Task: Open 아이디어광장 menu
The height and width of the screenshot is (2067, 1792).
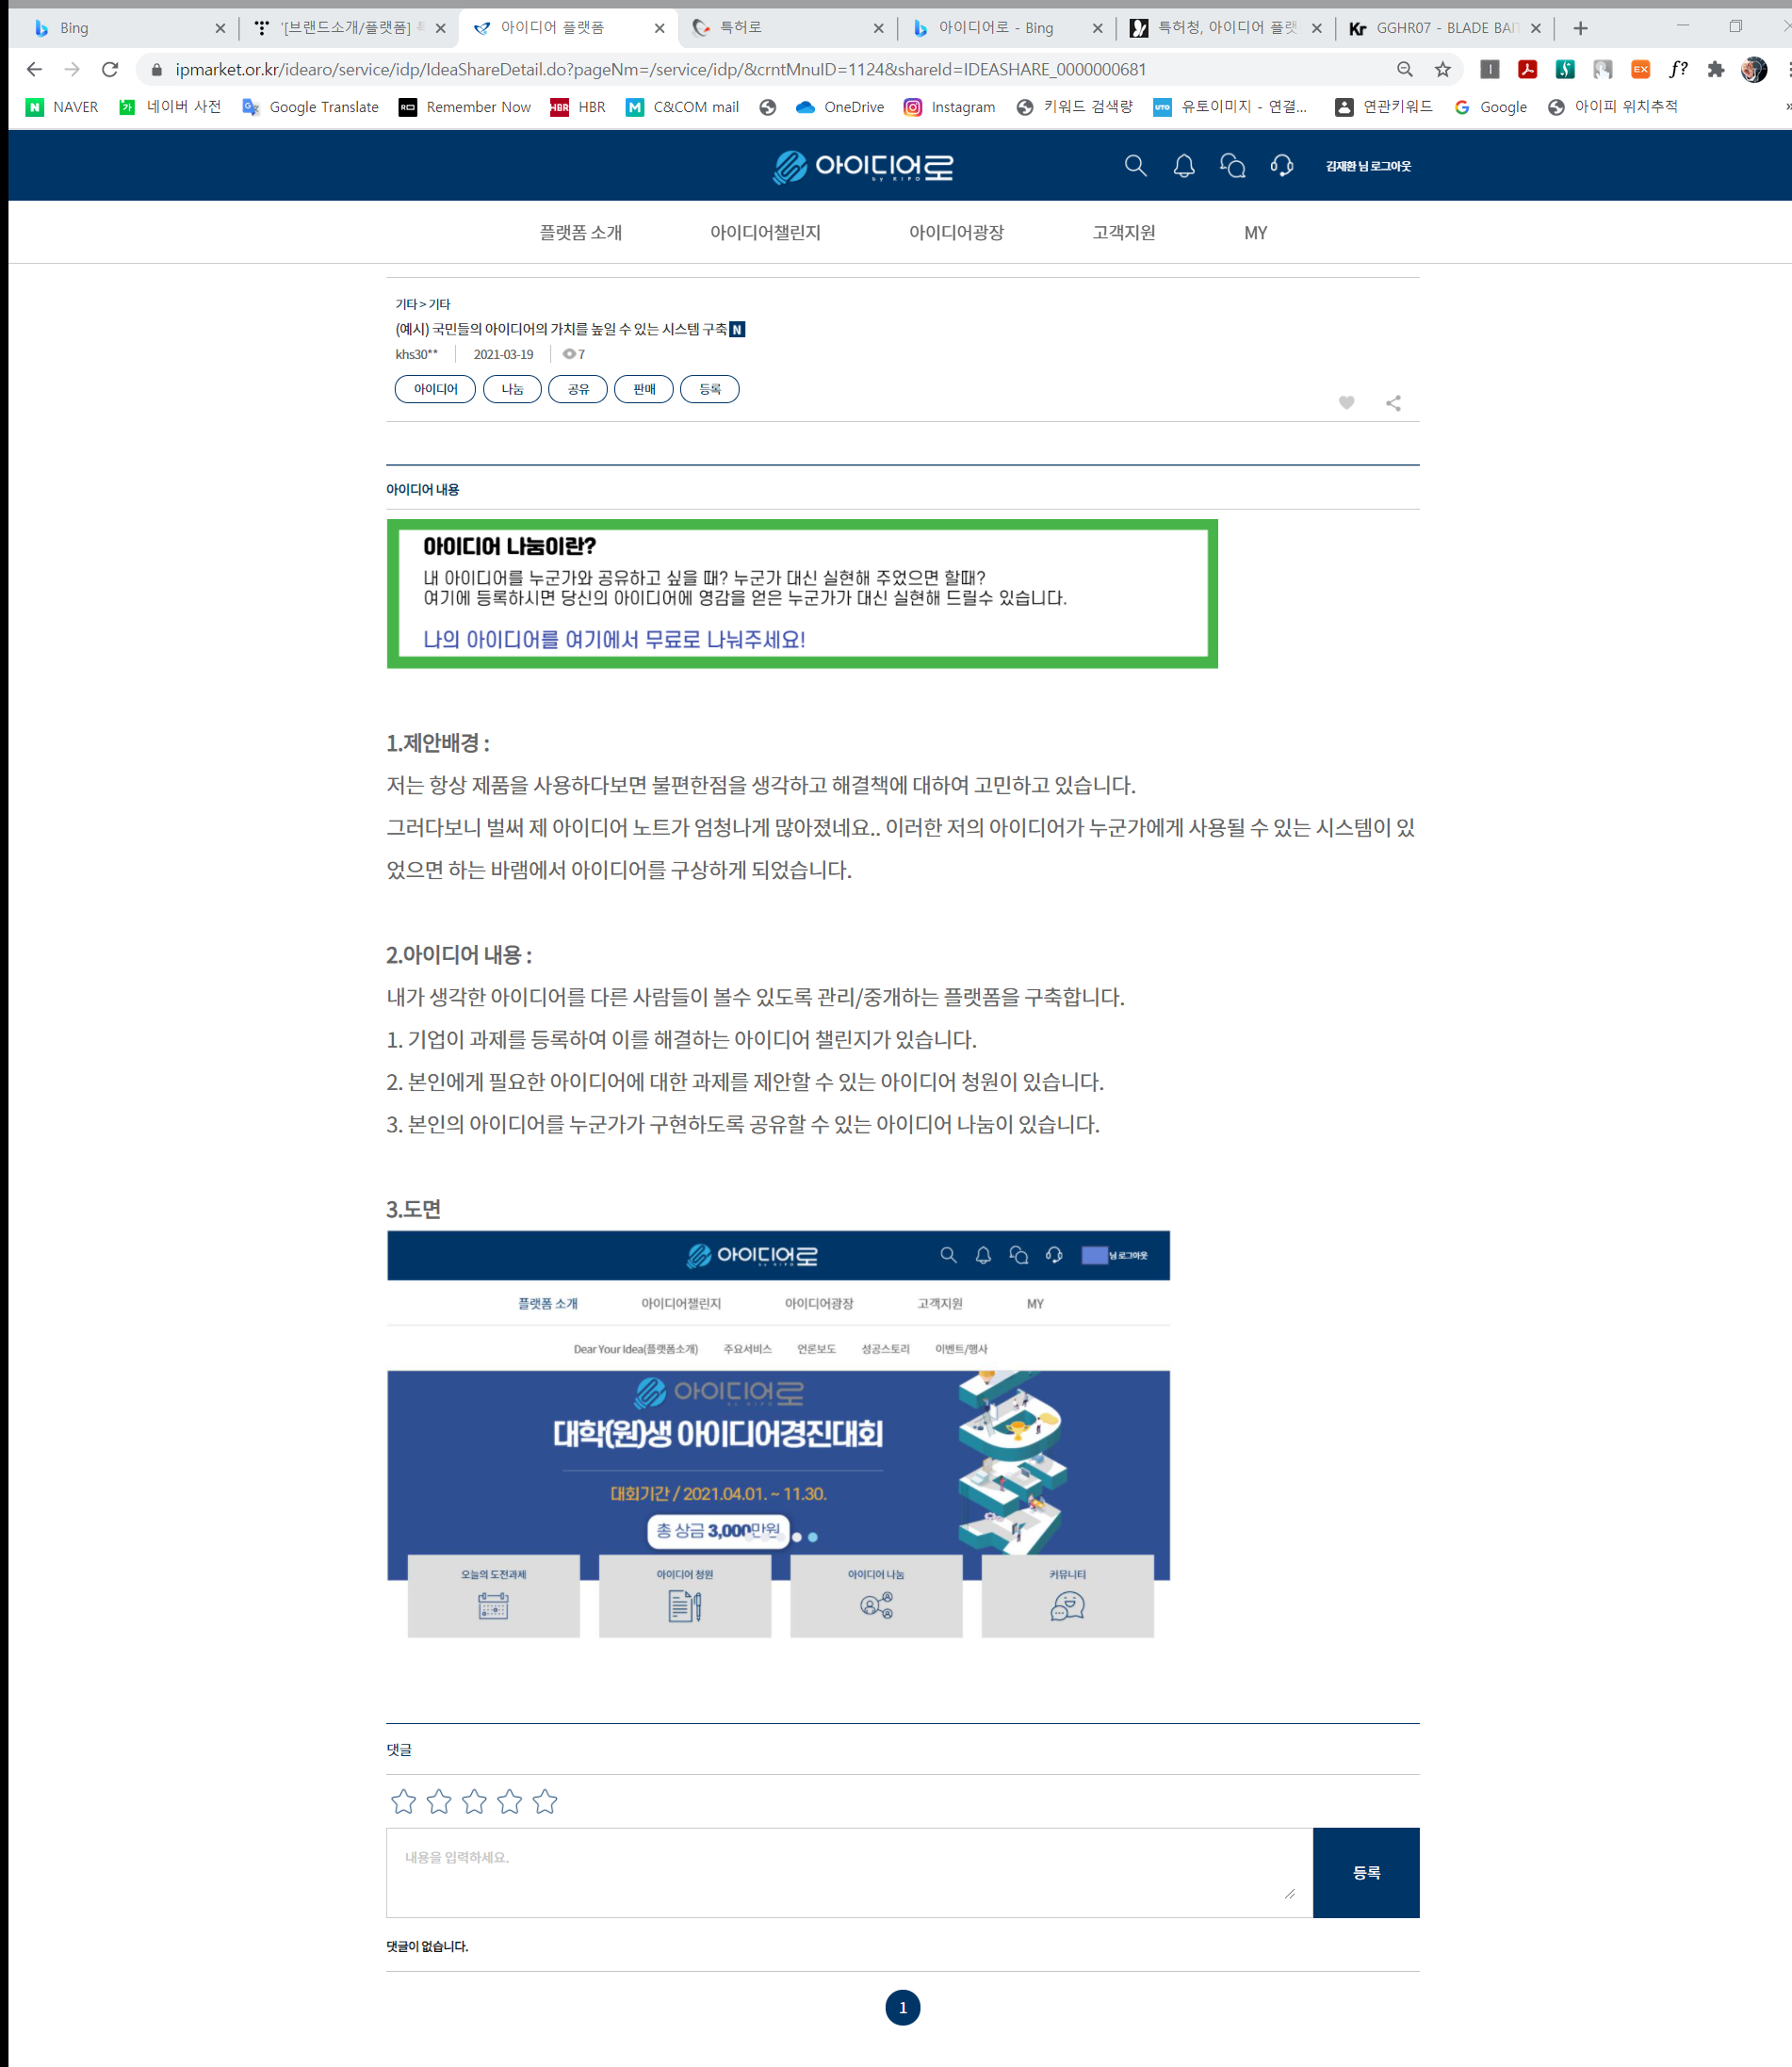Action: [956, 232]
